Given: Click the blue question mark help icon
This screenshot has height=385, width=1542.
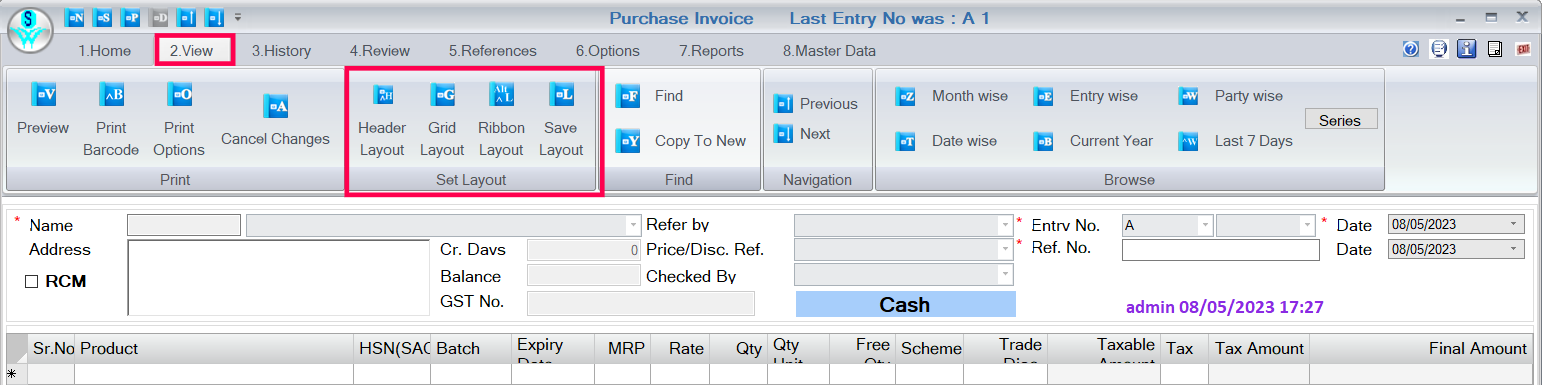Looking at the screenshot, I should [1411, 49].
